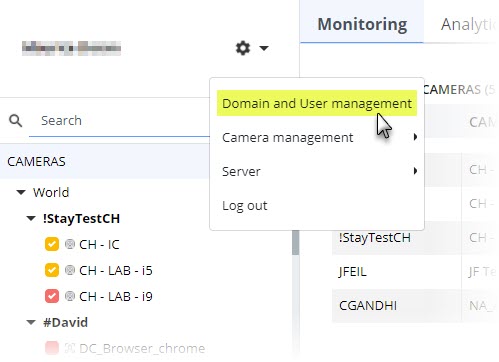Switch to the Analytics tab
This screenshot has height=362, width=499.
pyautogui.click(x=468, y=24)
